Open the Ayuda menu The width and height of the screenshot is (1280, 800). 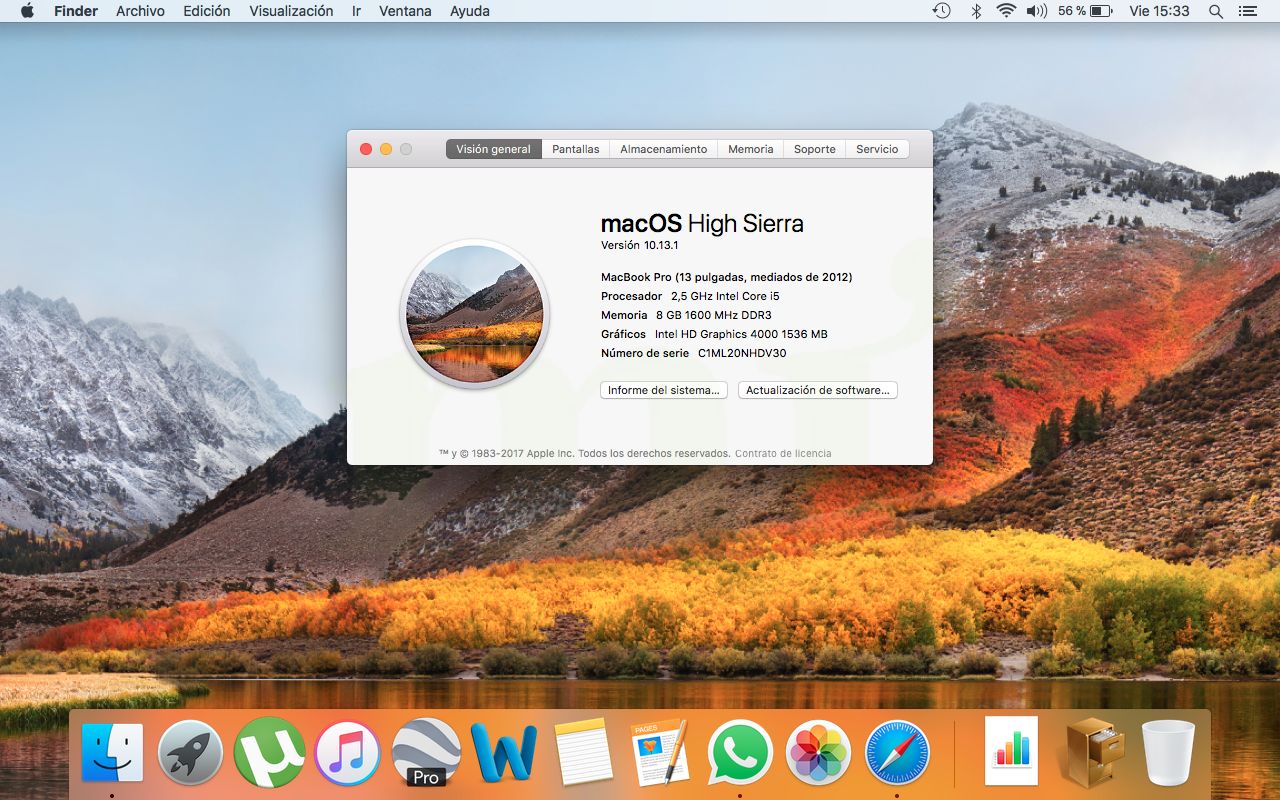click(470, 11)
